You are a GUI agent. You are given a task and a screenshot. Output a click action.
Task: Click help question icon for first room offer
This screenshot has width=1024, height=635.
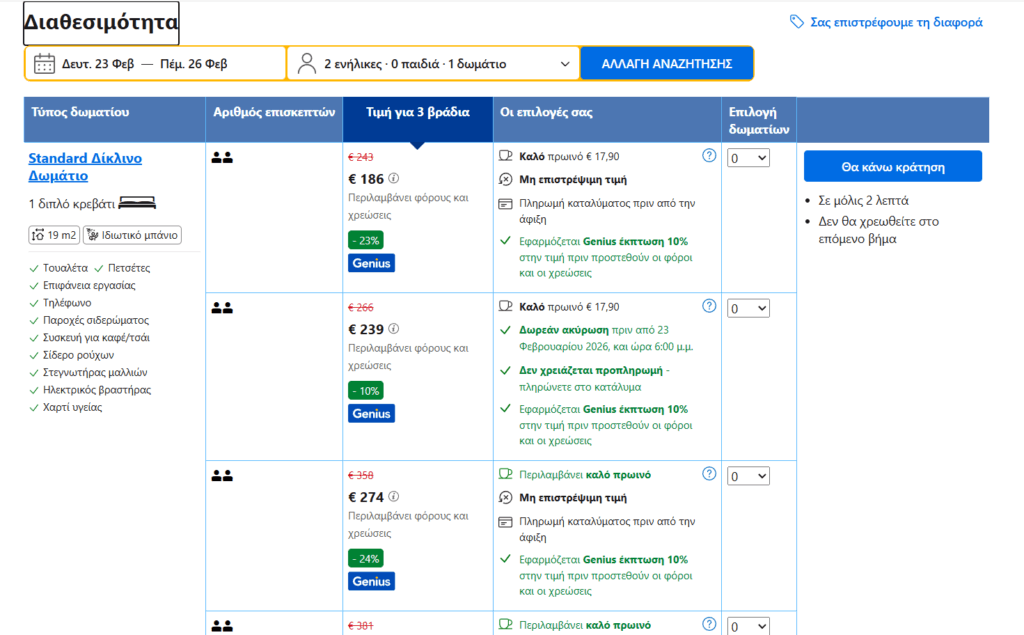pos(709,156)
